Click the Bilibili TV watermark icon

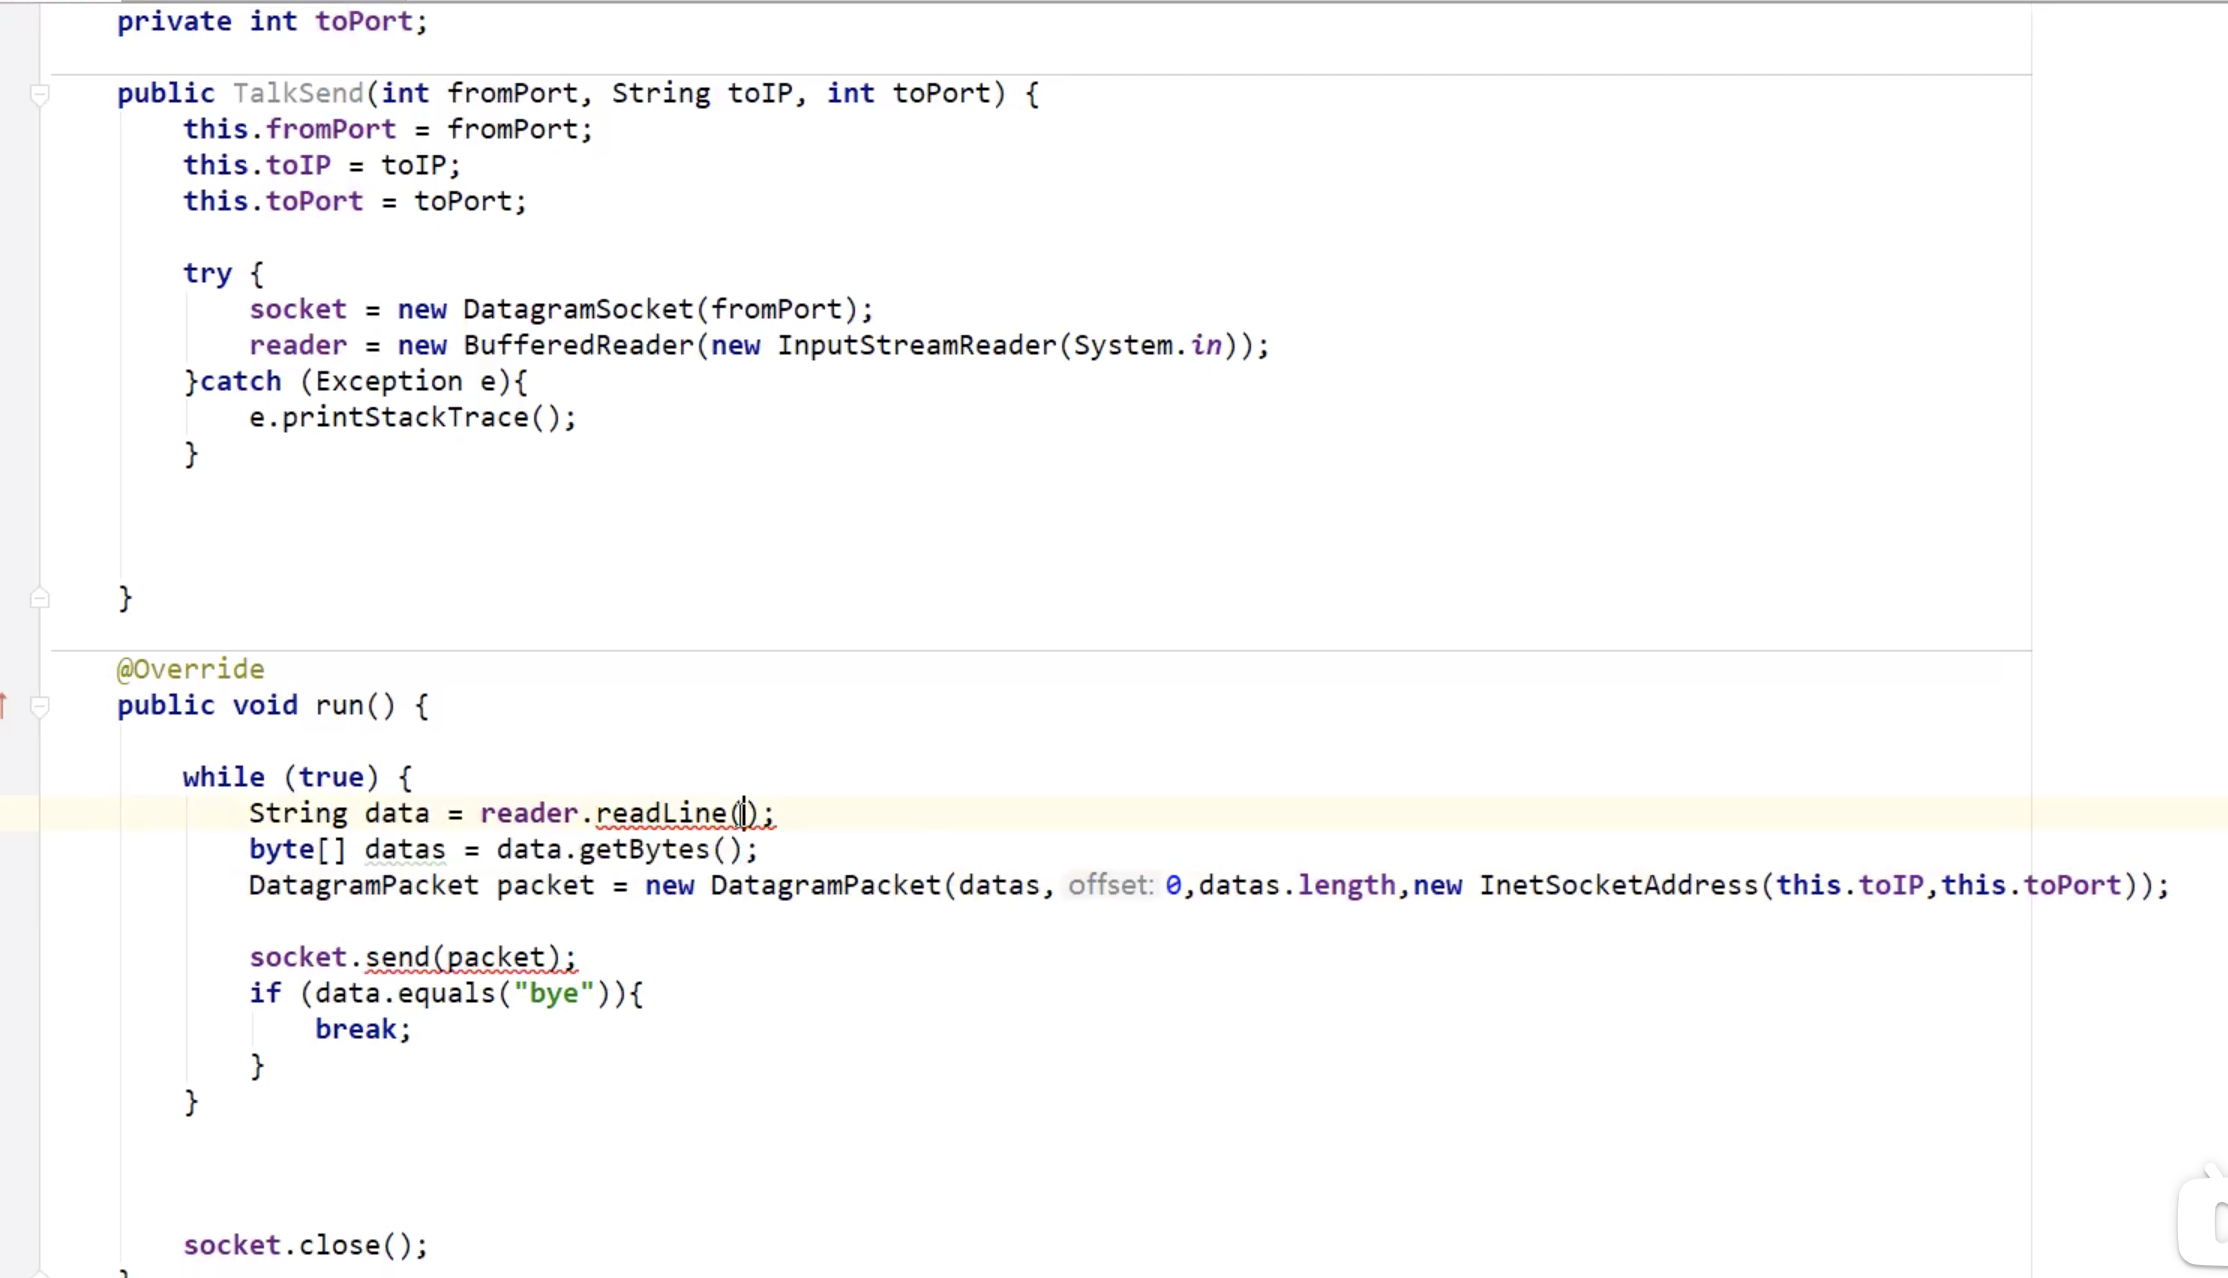click(x=2206, y=1220)
